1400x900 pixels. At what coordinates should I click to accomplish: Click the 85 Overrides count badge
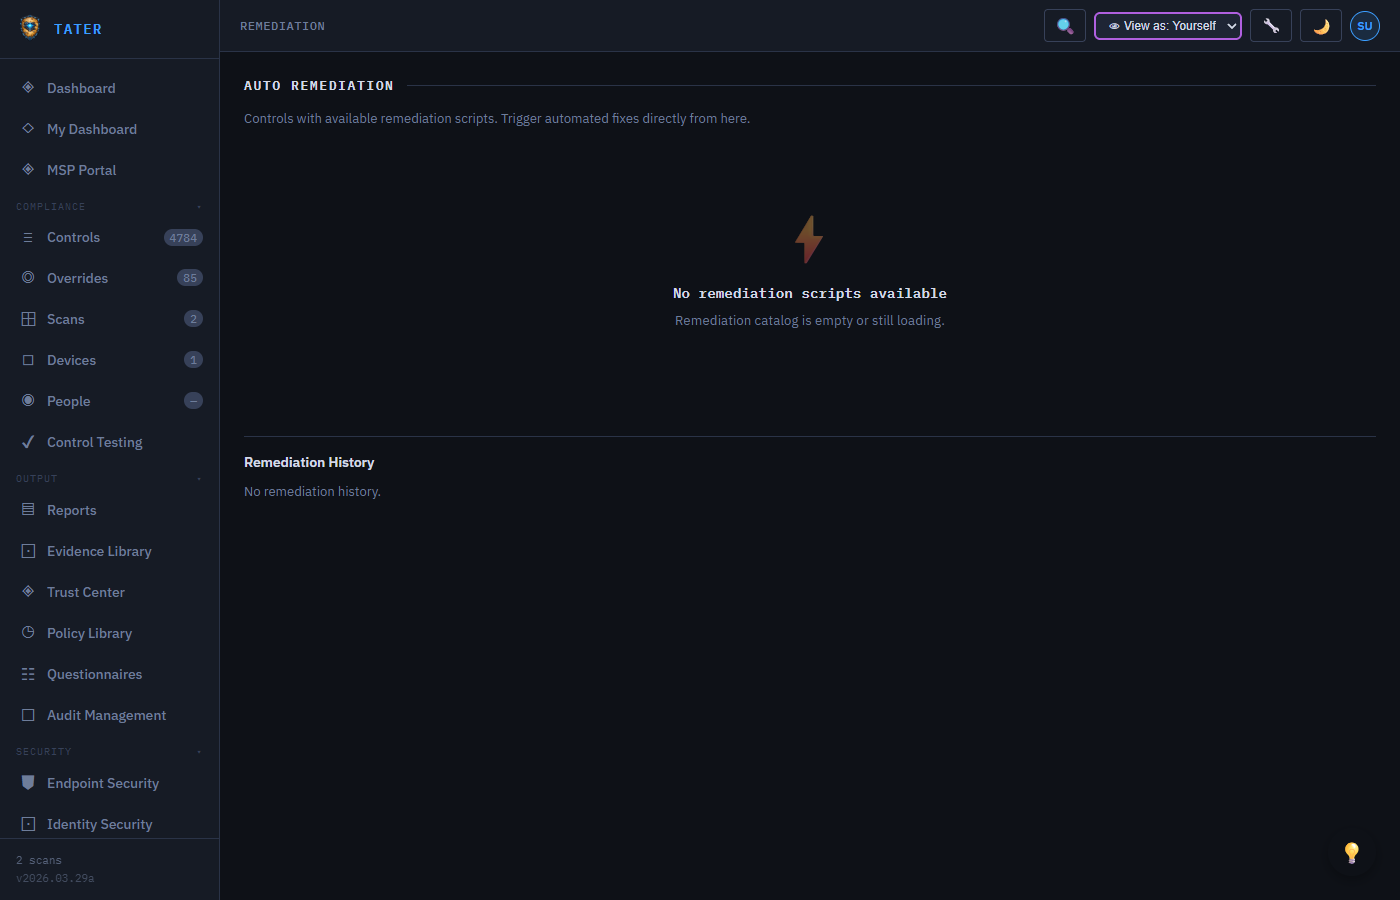190,278
